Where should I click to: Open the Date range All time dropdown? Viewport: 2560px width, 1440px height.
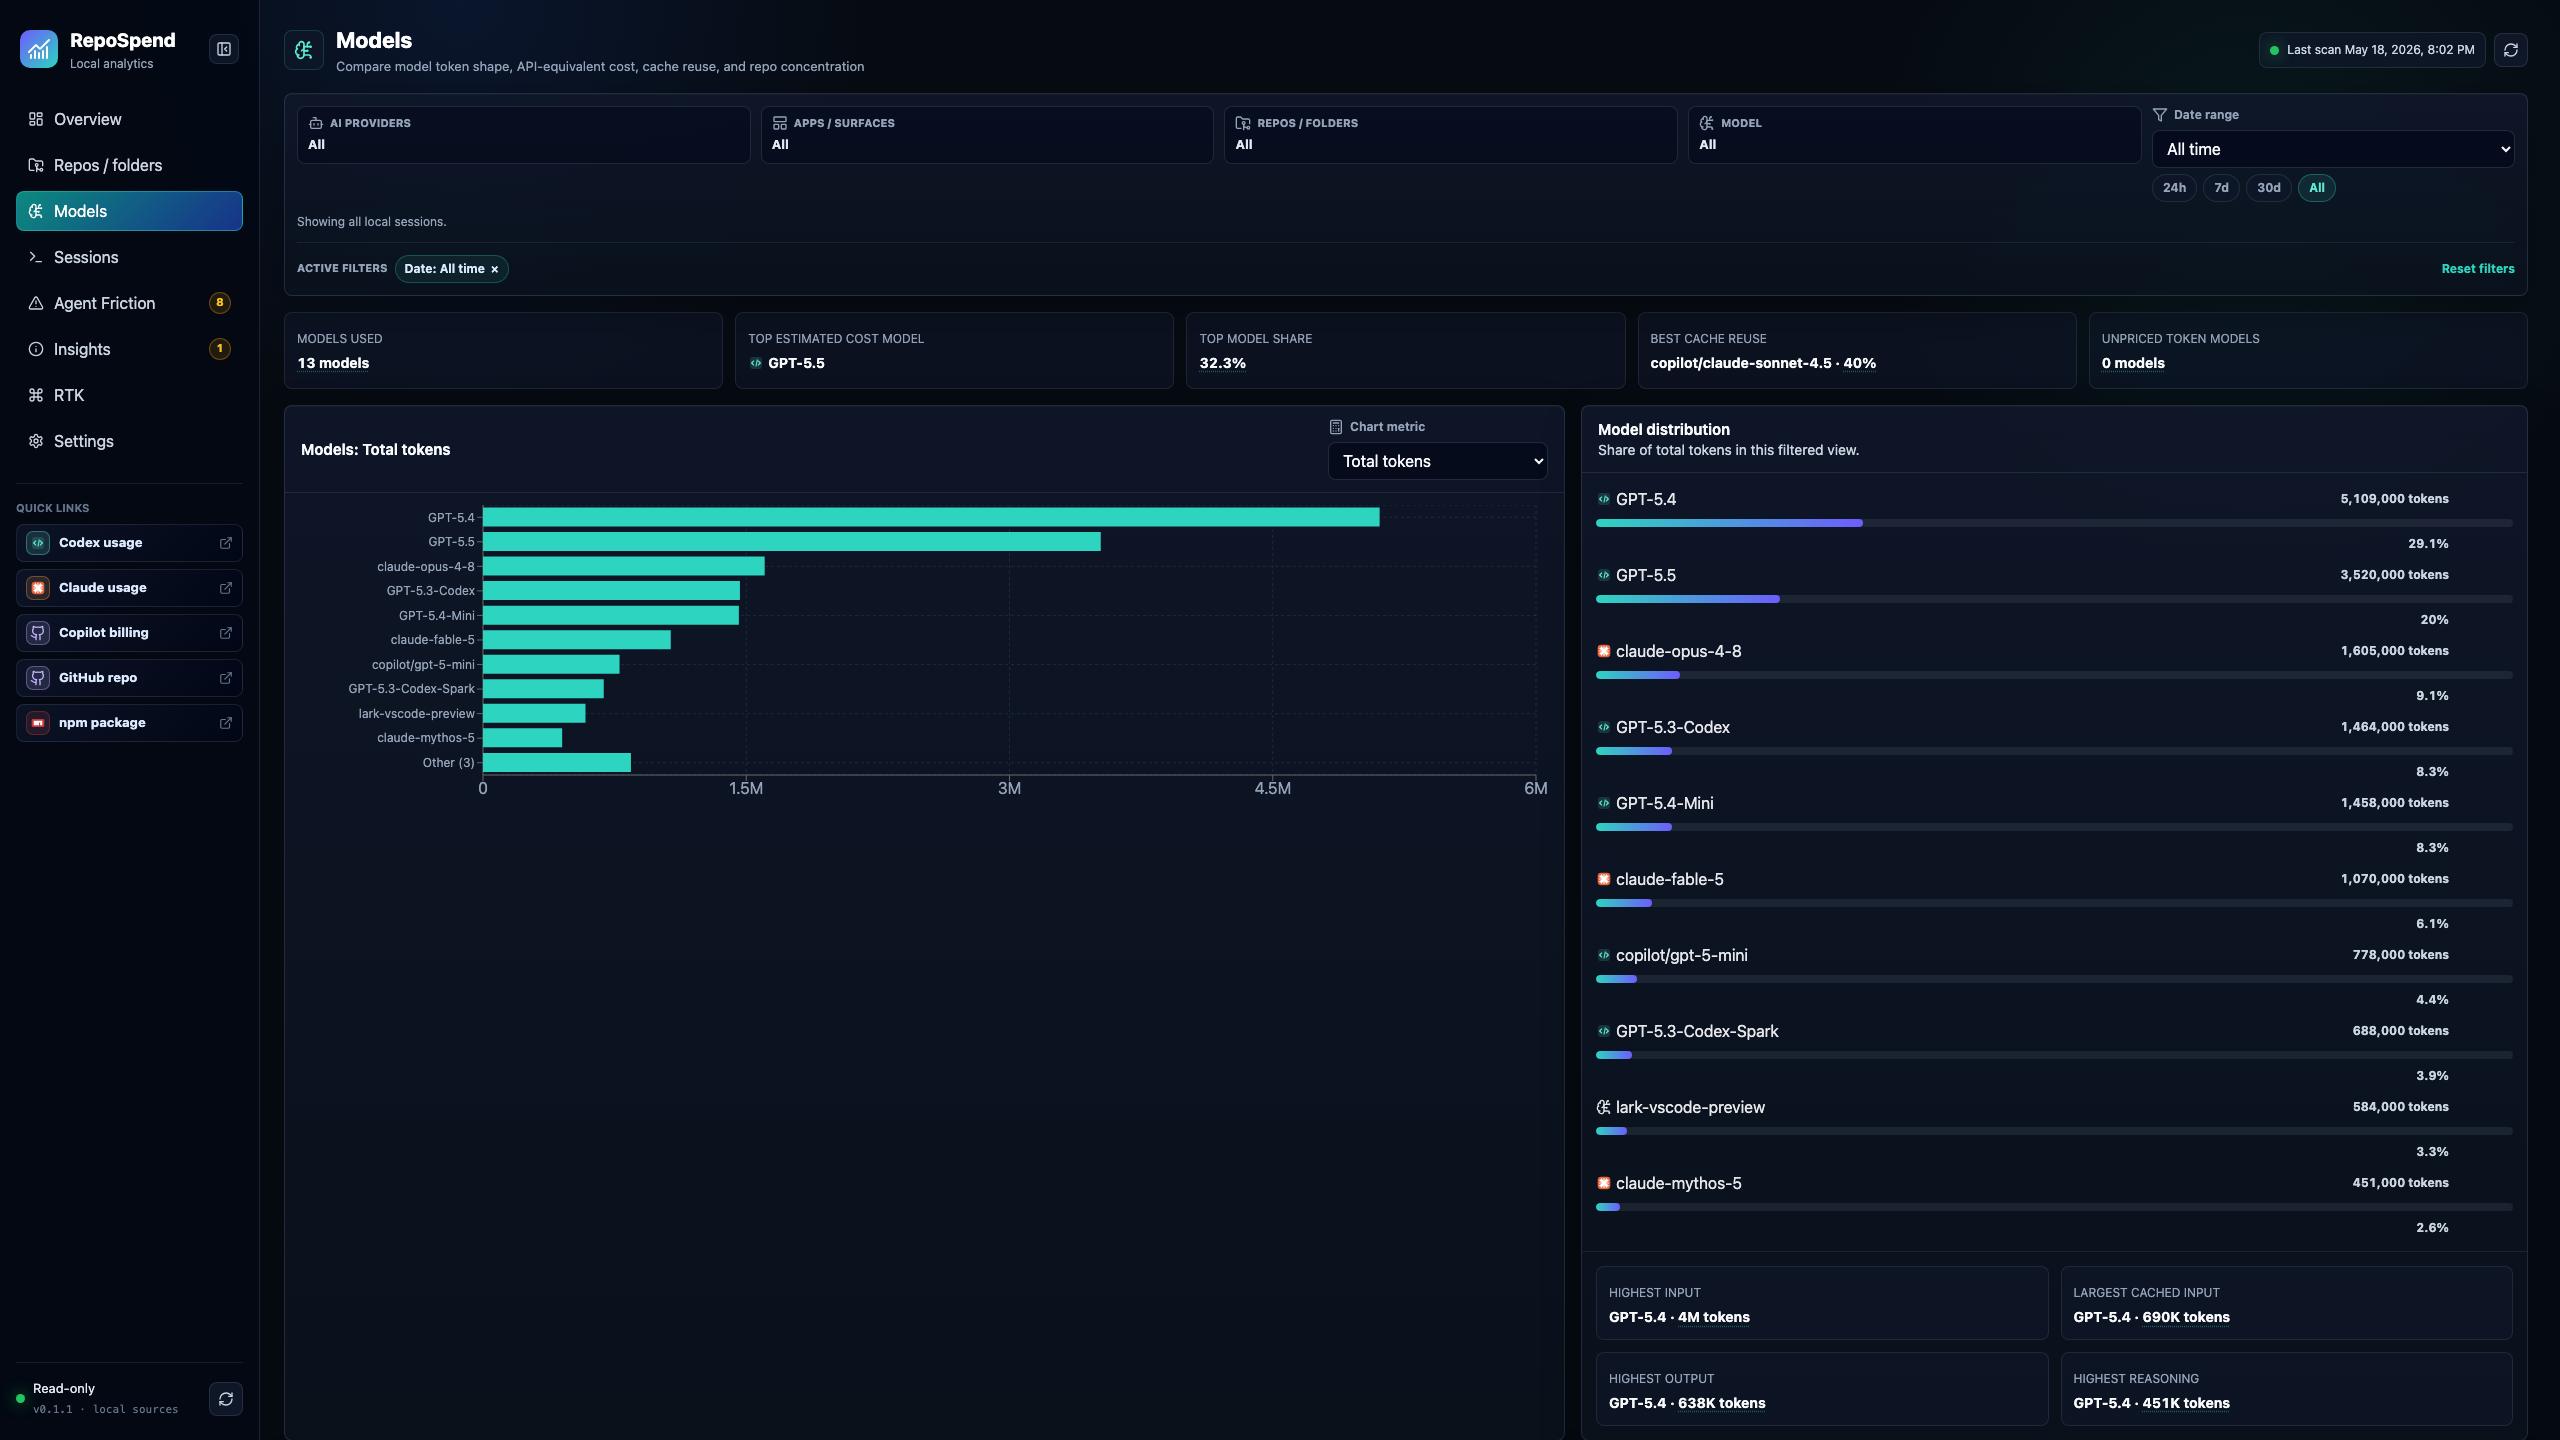(x=2333, y=149)
